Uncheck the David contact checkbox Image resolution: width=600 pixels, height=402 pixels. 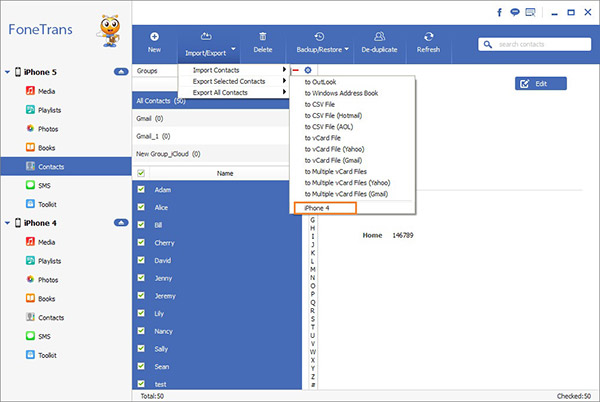point(141,260)
